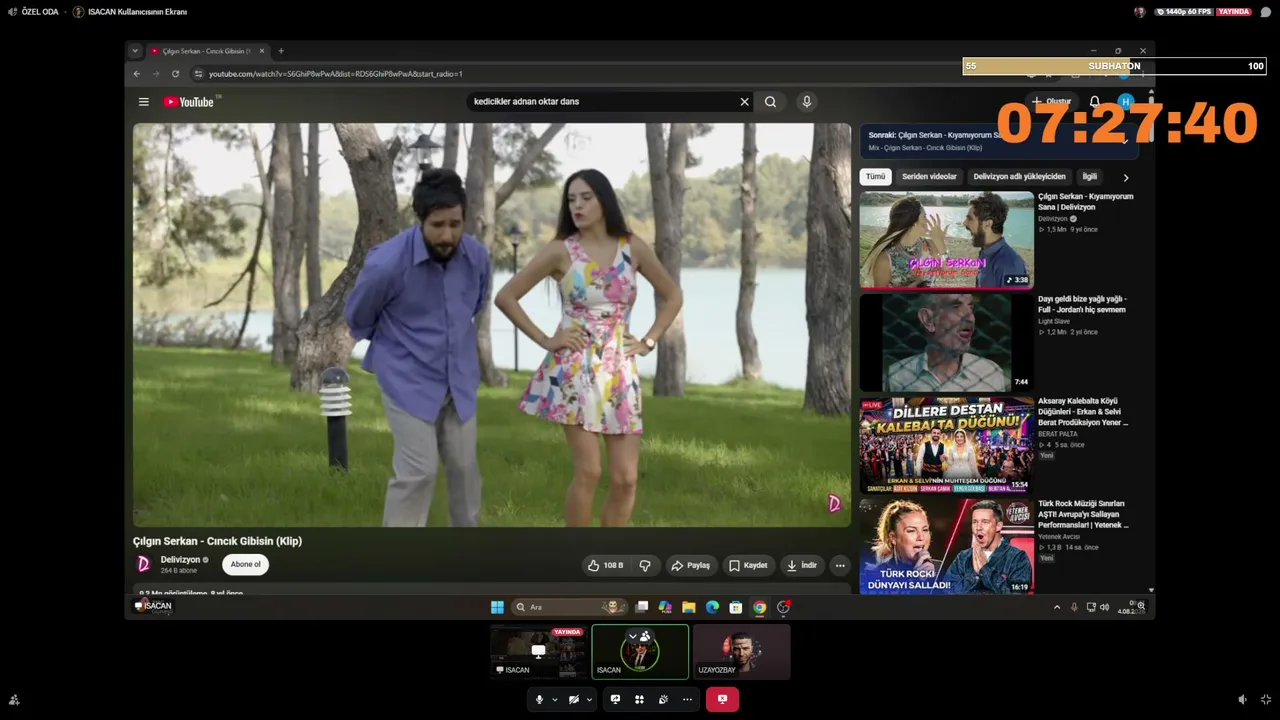Toggle the call microphone mute button
This screenshot has width=1280, height=720.
[x=539, y=700]
